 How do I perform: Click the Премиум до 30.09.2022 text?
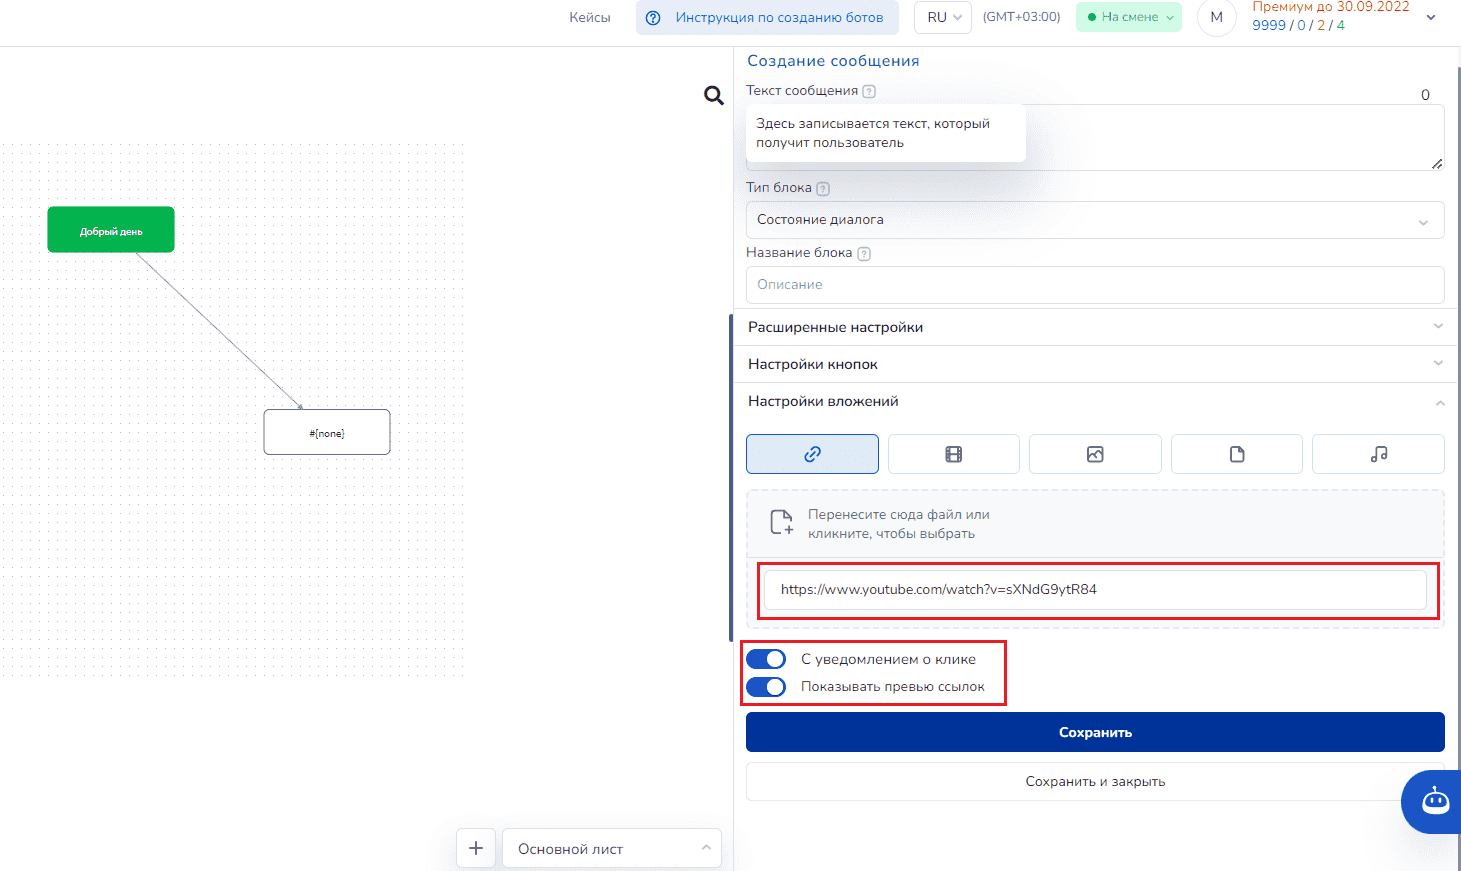point(1331,7)
